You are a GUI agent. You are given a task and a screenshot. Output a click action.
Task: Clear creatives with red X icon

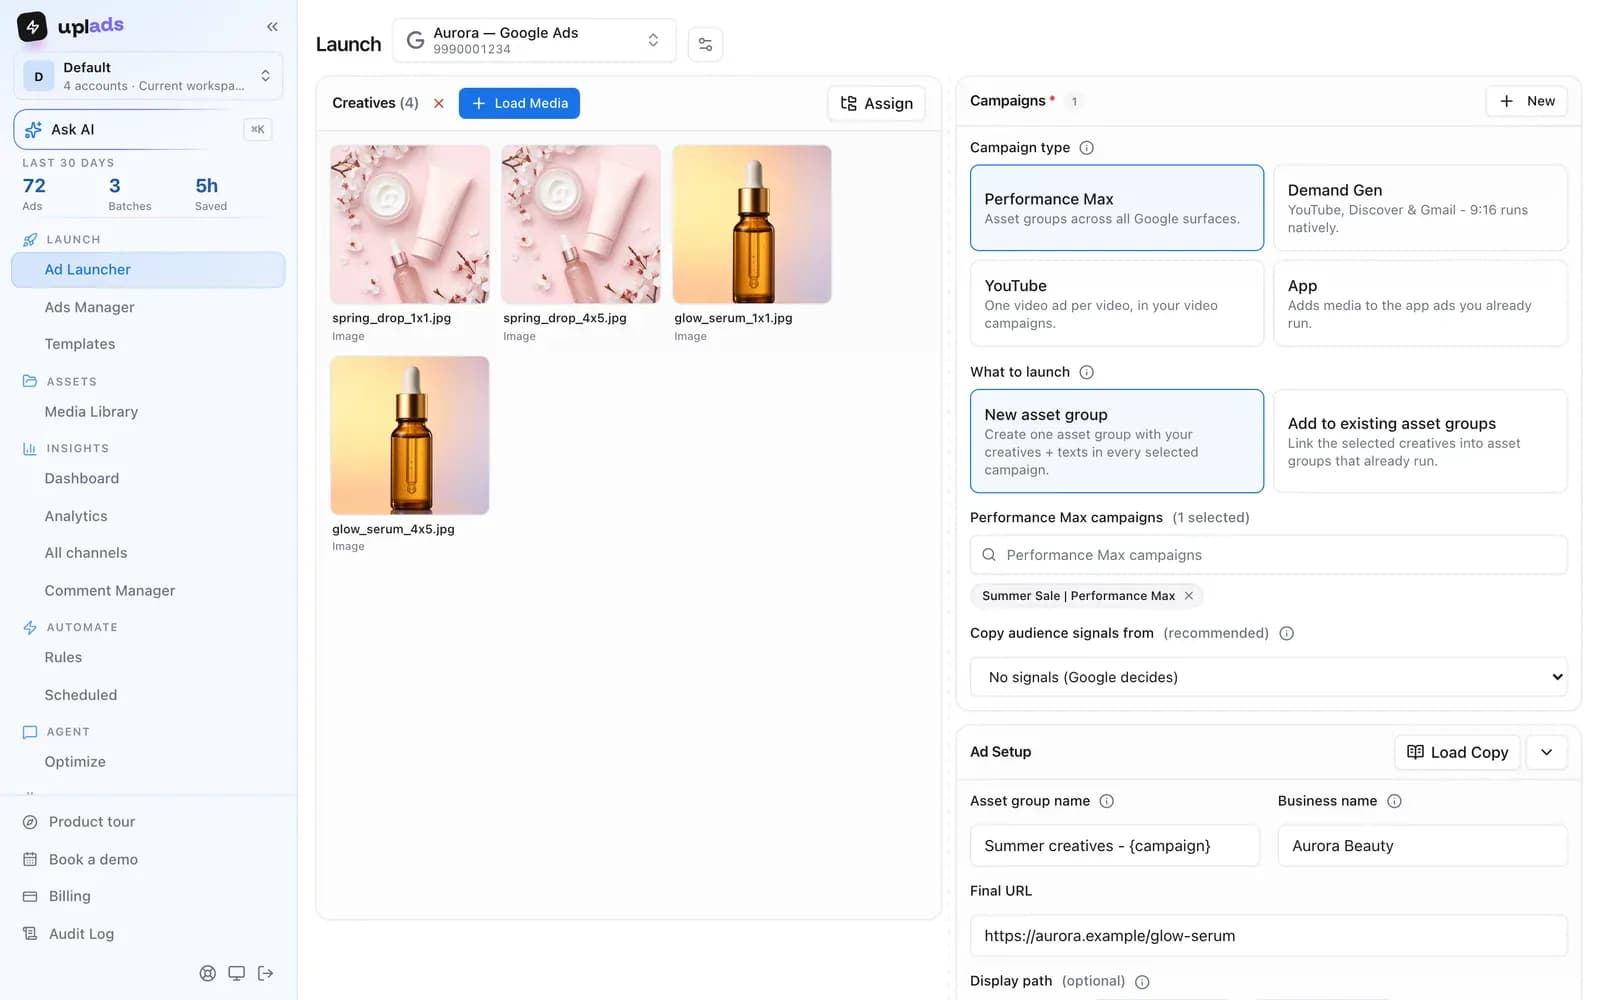tap(438, 103)
